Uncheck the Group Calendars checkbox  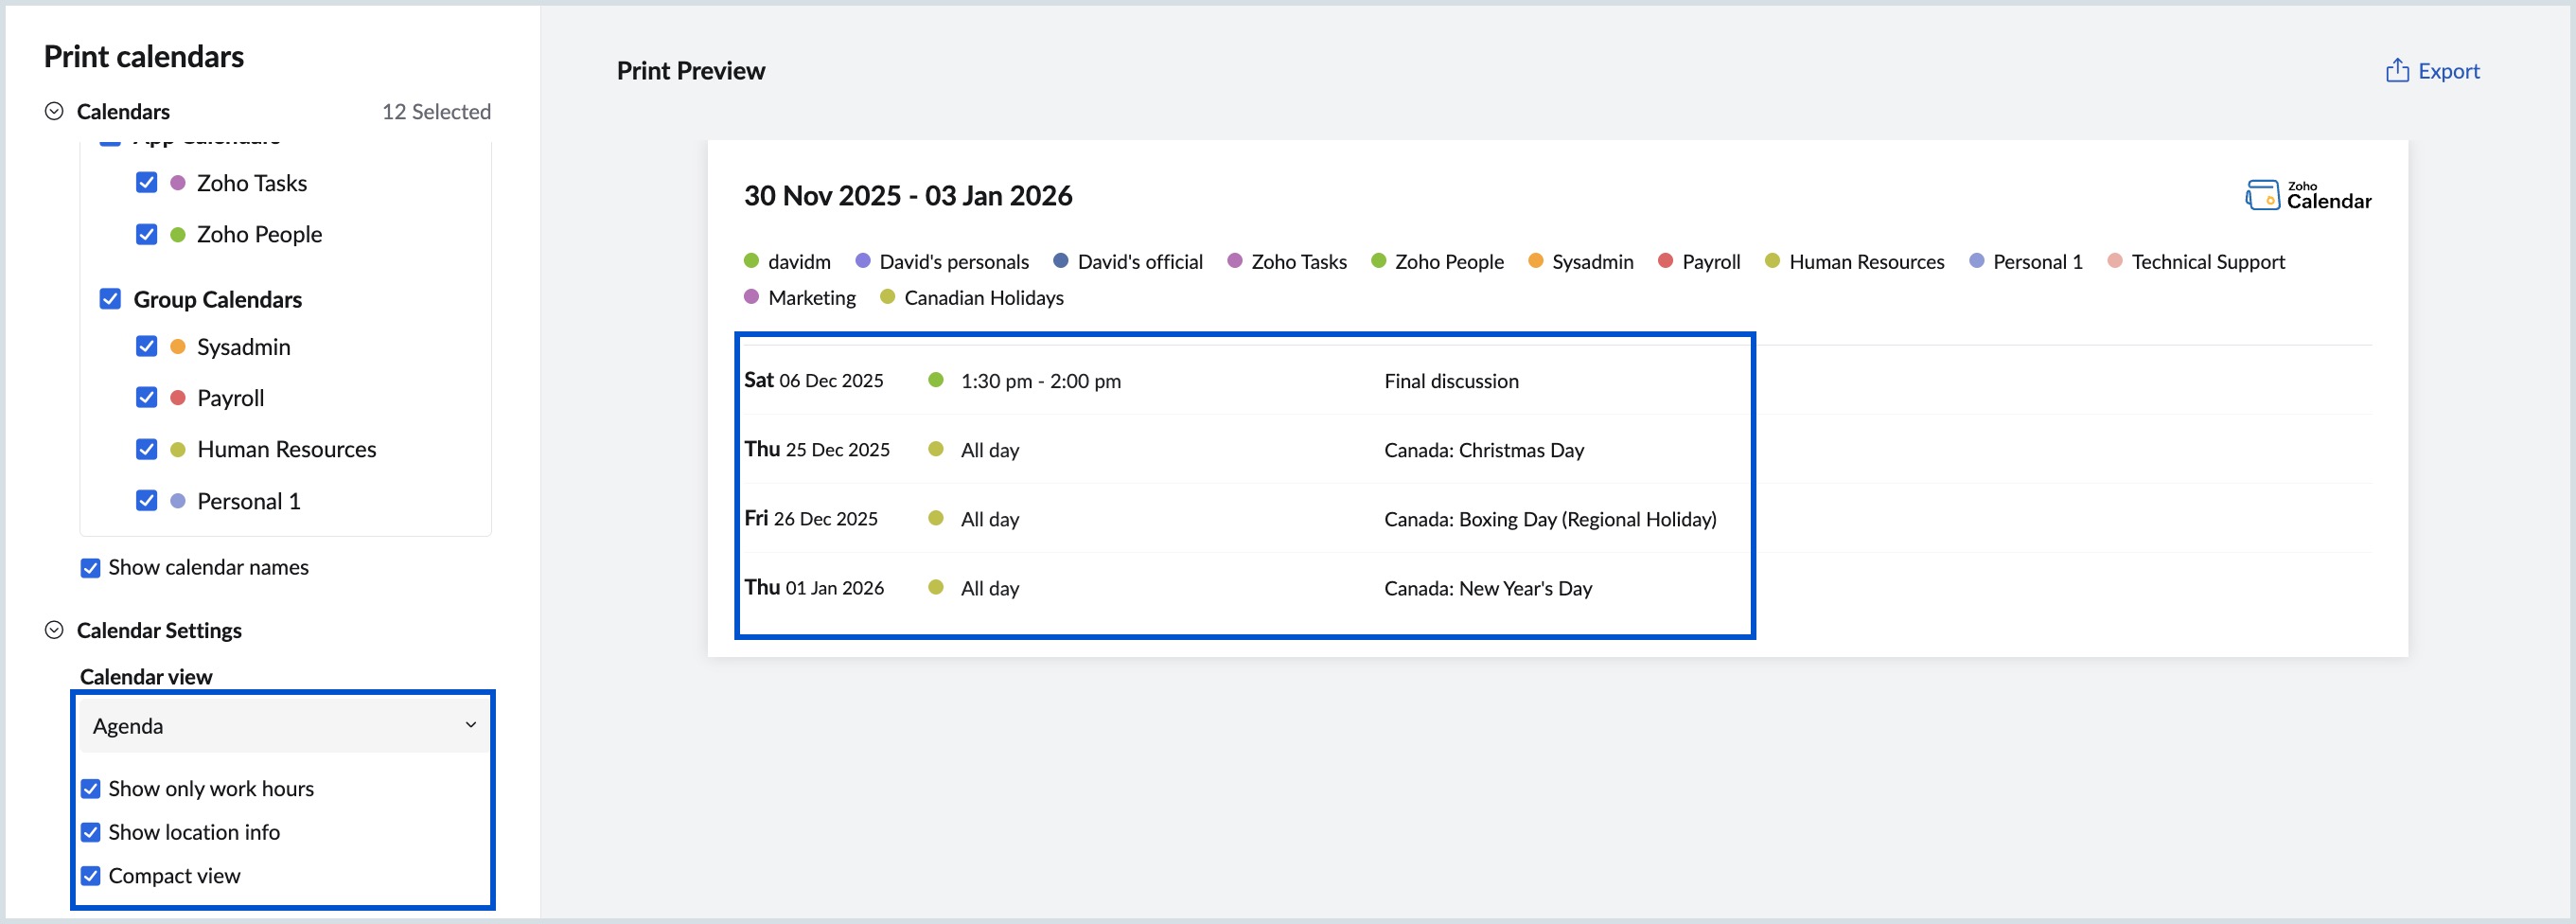(x=110, y=298)
